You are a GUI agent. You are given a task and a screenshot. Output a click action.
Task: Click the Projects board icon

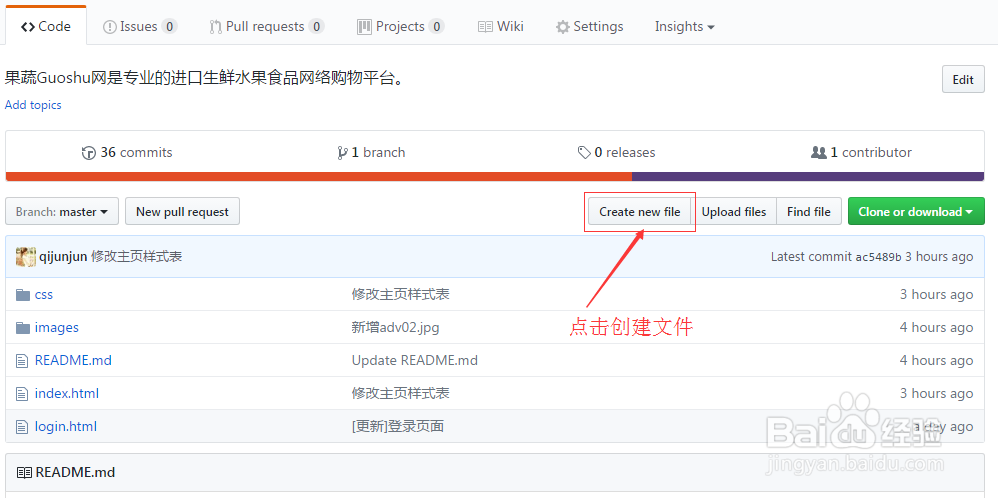tap(364, 27)
